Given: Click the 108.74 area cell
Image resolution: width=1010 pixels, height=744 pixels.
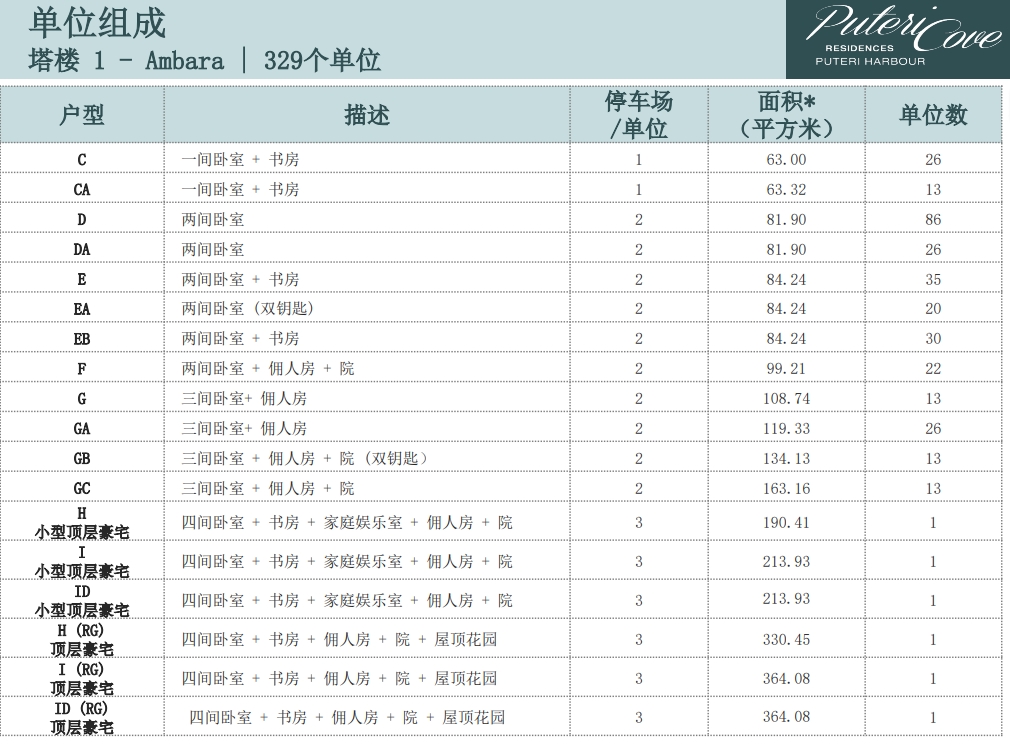Looking at the screenshot, I should tap(786, 398).
